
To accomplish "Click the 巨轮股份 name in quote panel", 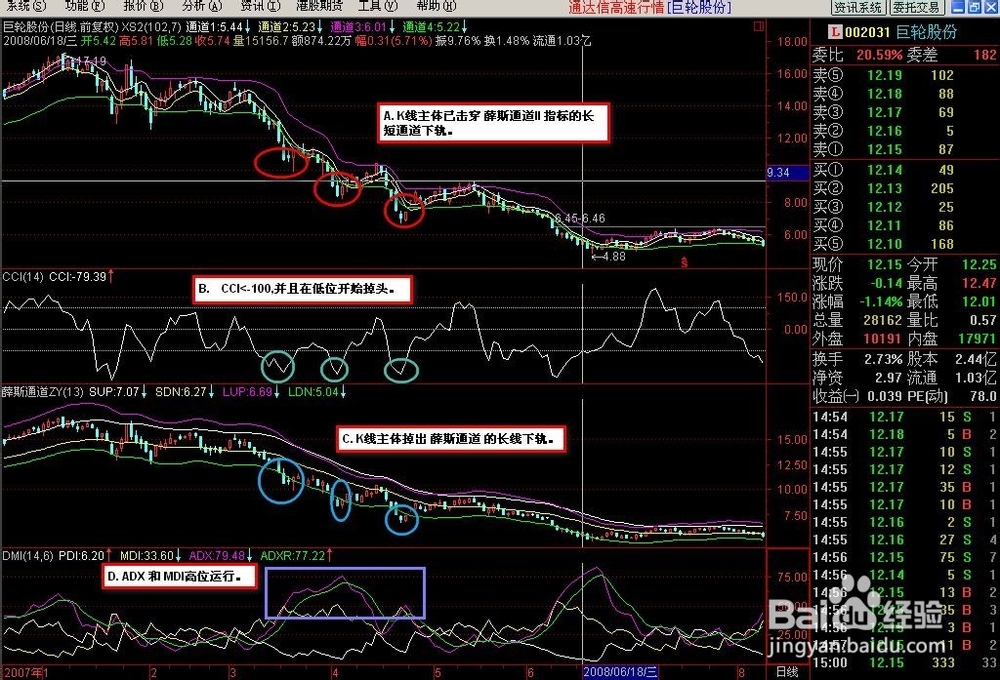I will (926, 32).
